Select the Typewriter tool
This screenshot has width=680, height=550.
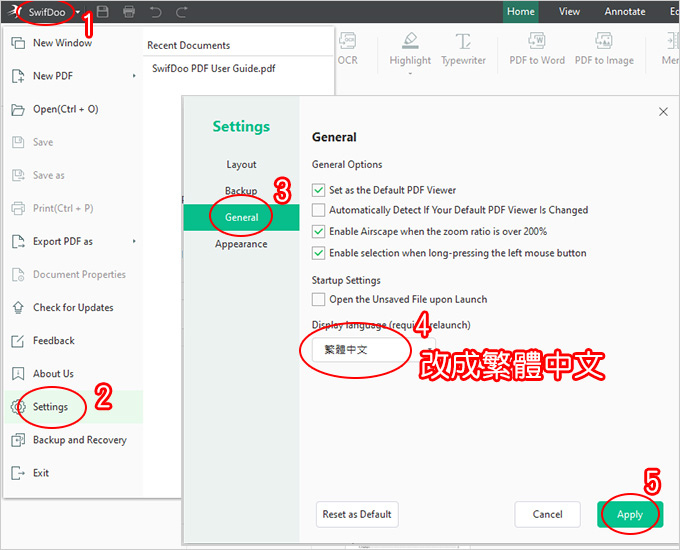463,49
